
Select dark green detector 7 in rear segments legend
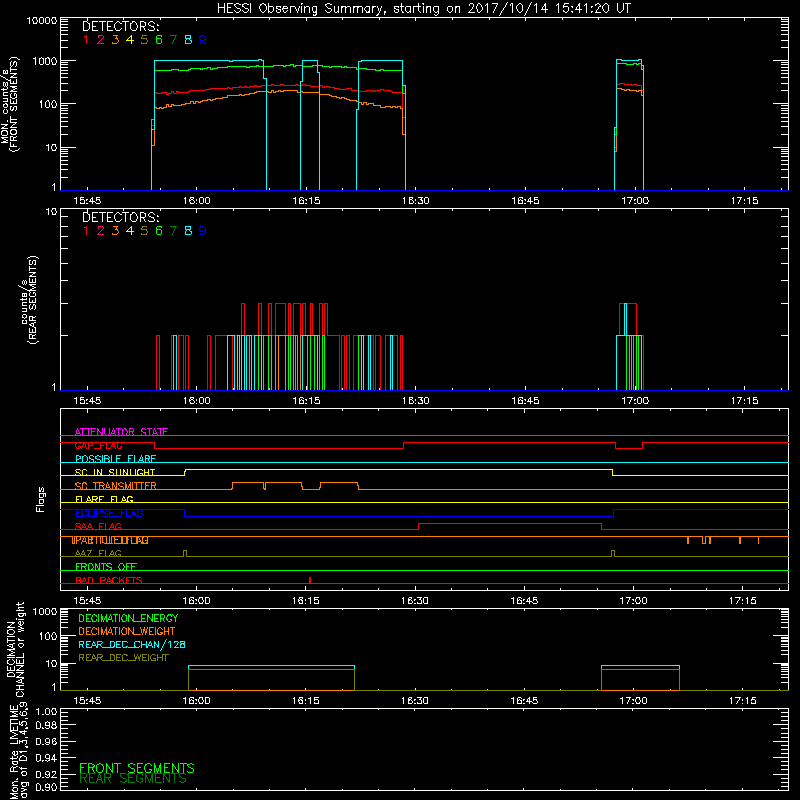(173, 231)
